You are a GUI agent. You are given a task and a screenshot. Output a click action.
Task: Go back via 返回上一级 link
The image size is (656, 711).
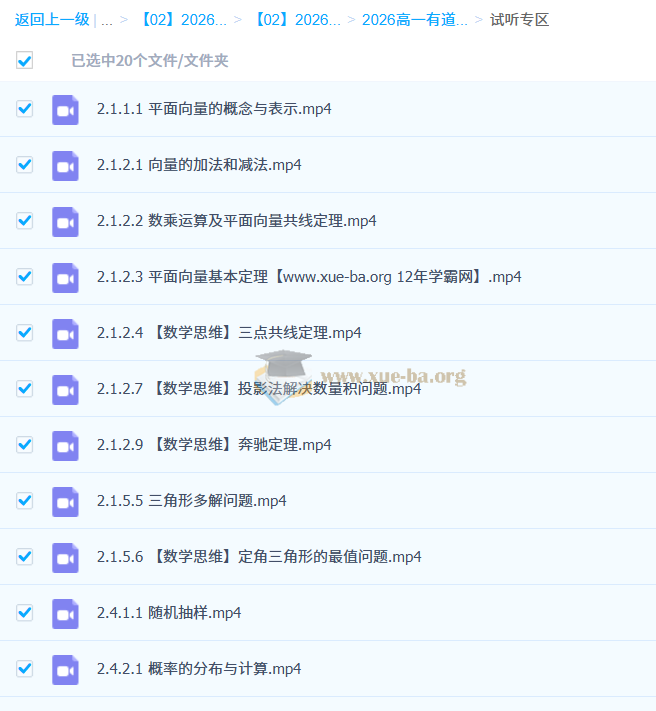[x=52, y=20]
